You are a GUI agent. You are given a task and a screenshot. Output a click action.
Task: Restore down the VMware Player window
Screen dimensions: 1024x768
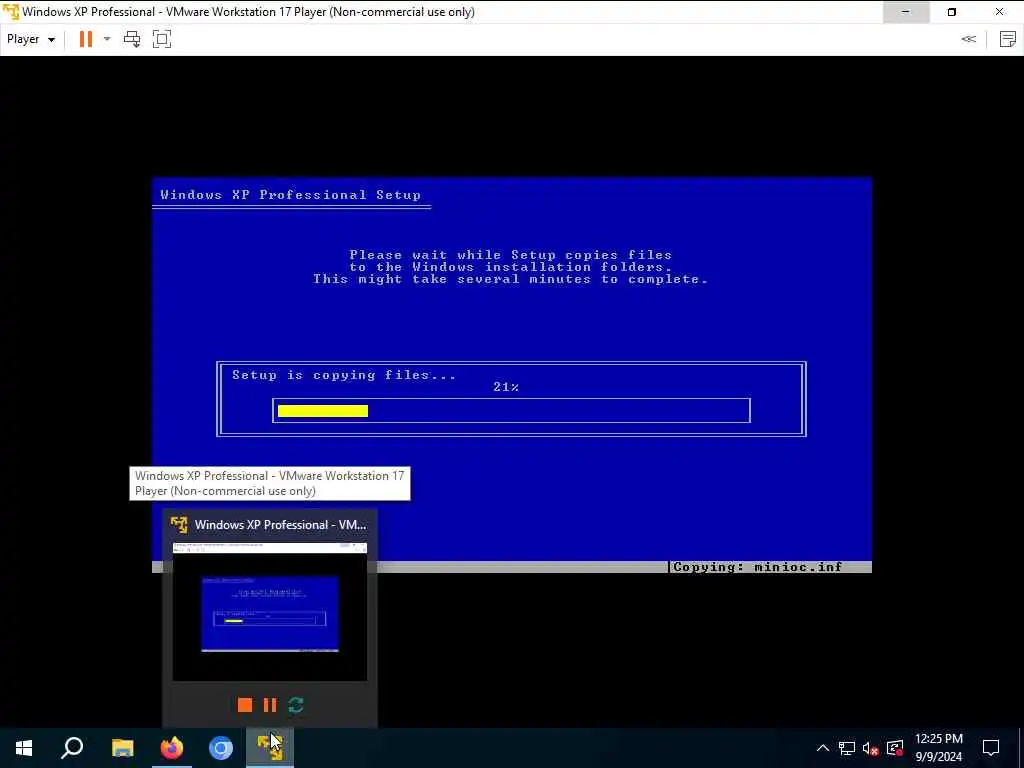click(952, 12)
